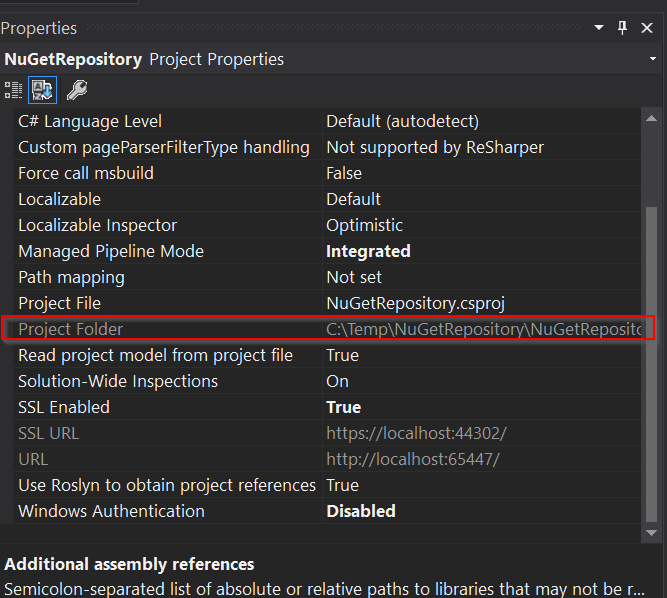Select the Localizable Inspector Optimistic value

click(364, 225)
